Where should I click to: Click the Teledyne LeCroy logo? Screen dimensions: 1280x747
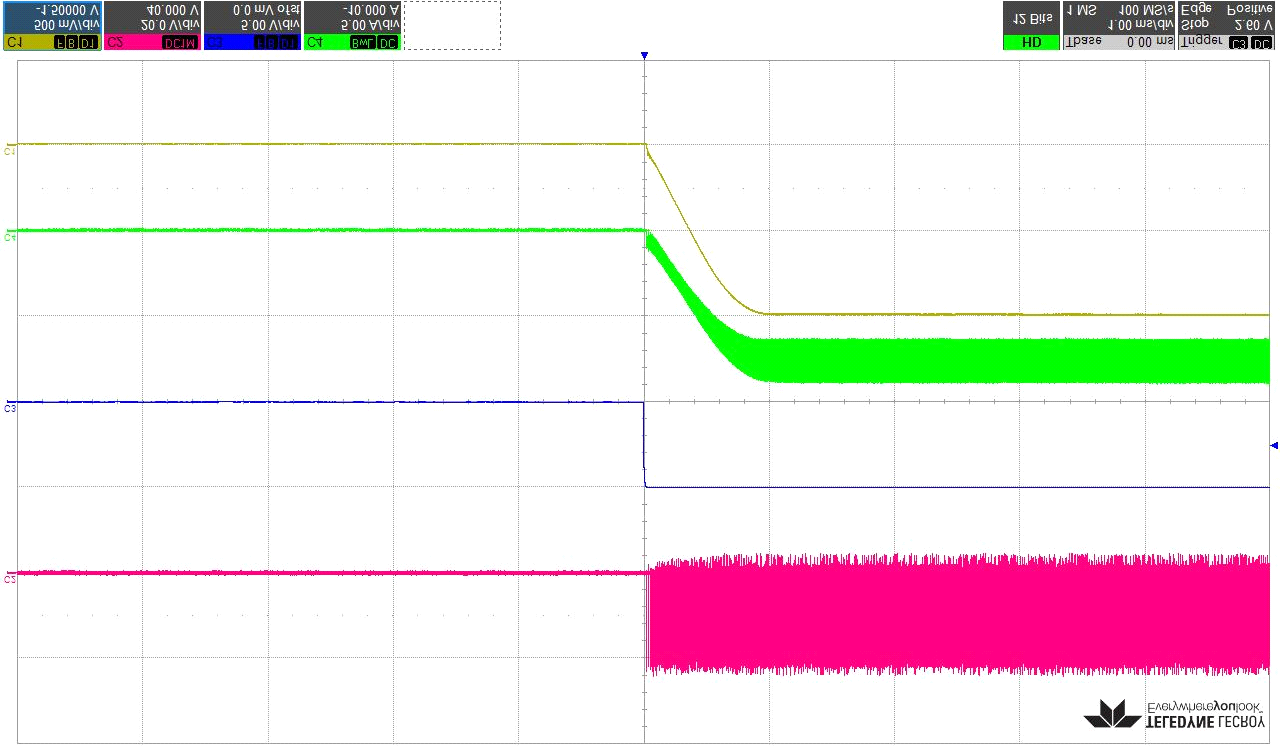(1175, 713)
